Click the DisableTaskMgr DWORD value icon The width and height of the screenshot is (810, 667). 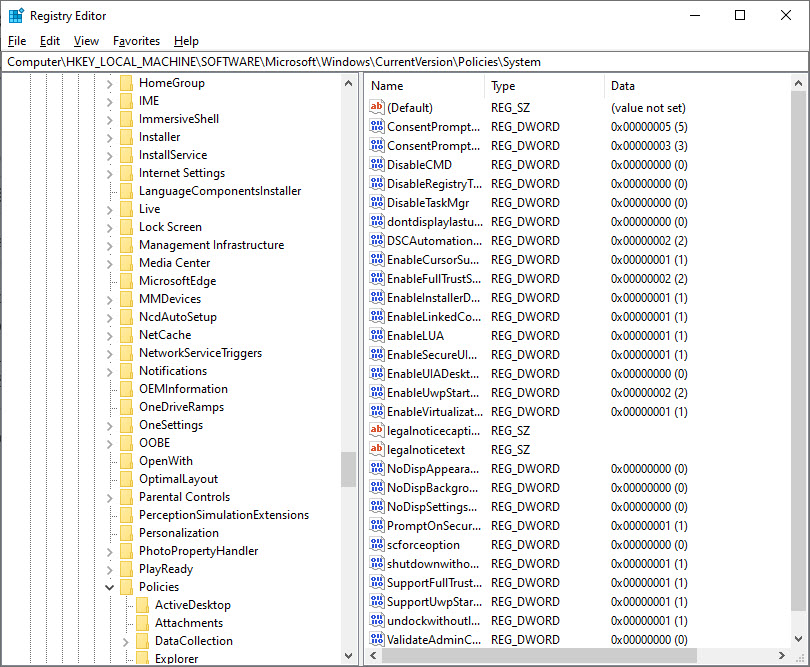point(377,203)
